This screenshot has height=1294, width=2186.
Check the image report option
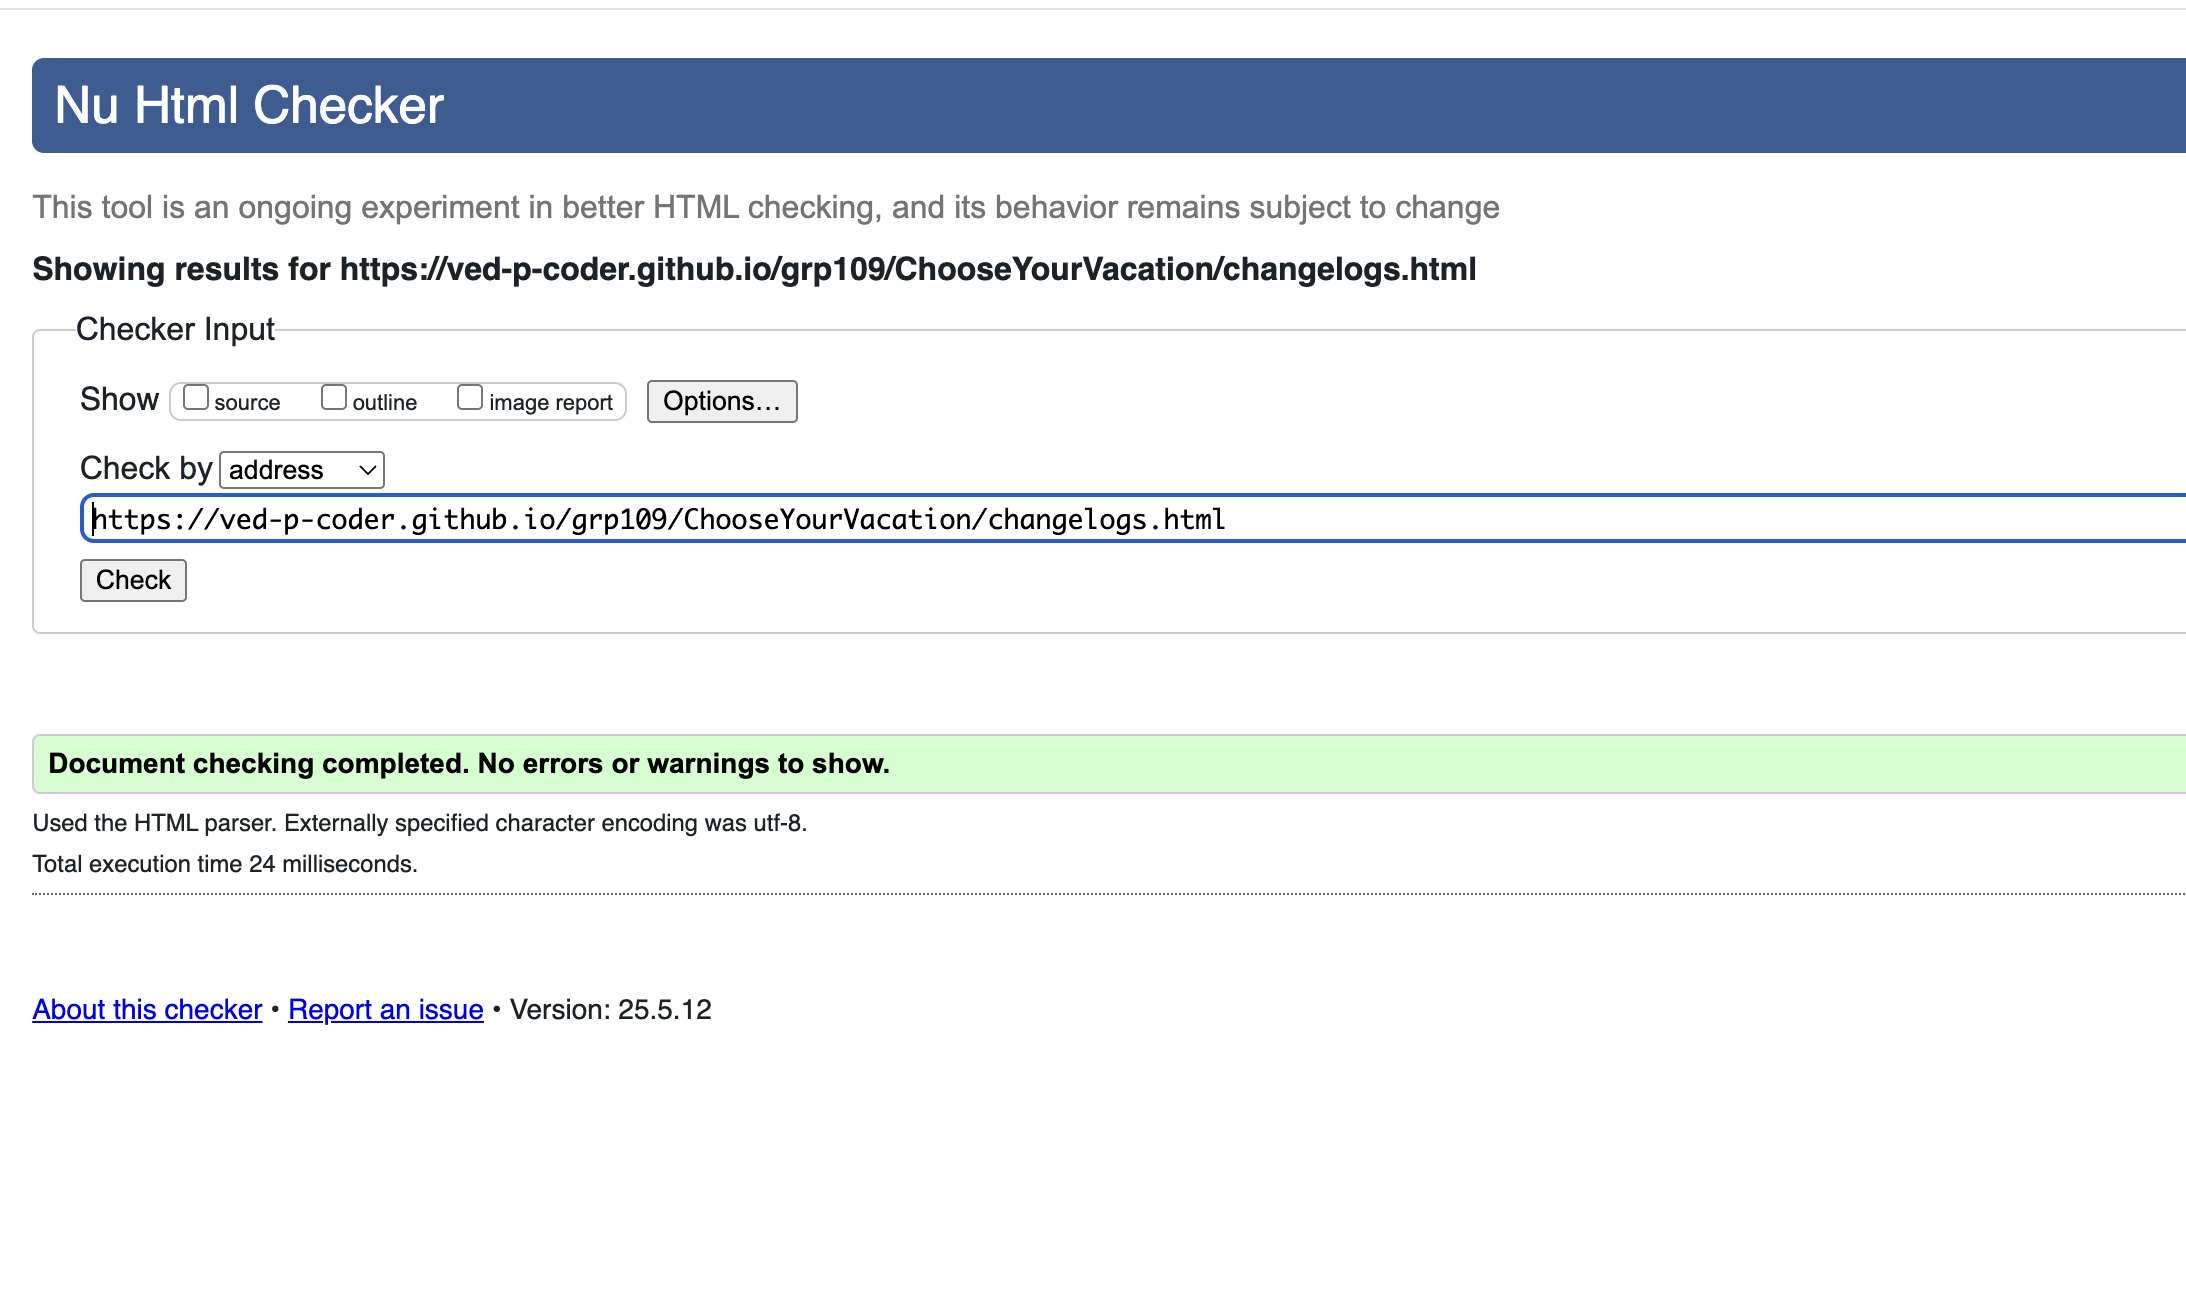click(470, 398)
